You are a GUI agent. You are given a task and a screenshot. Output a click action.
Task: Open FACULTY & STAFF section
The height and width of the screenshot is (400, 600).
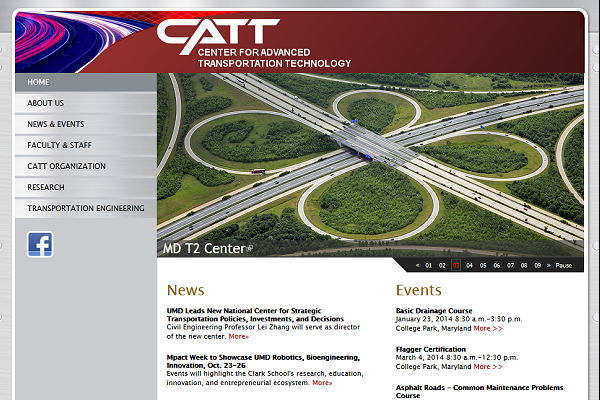[x=86, y=145]
